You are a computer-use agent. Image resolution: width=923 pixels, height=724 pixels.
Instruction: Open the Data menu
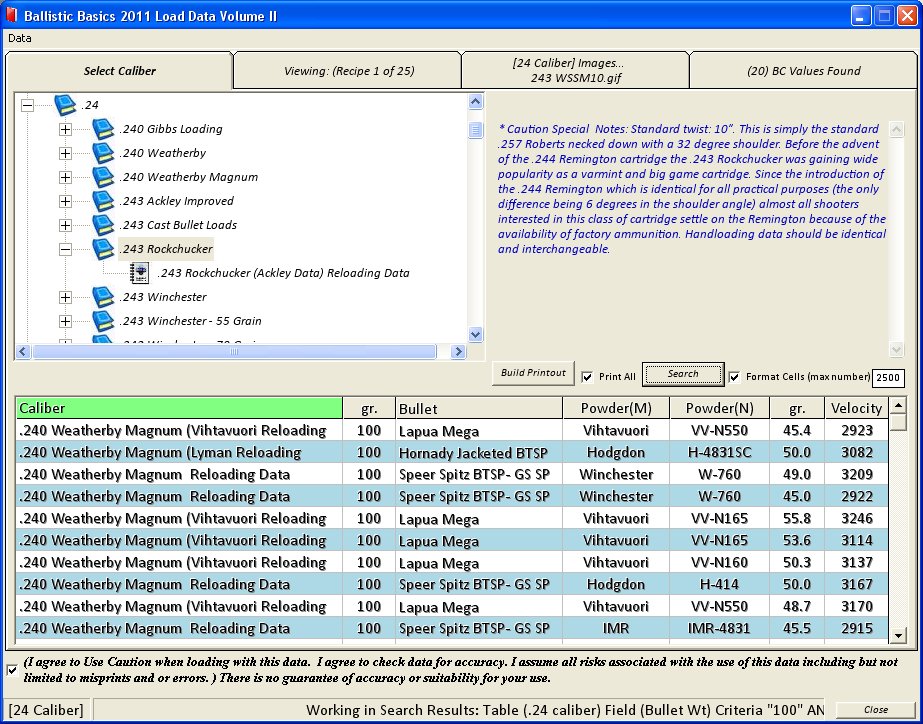(x=20, y=38)
